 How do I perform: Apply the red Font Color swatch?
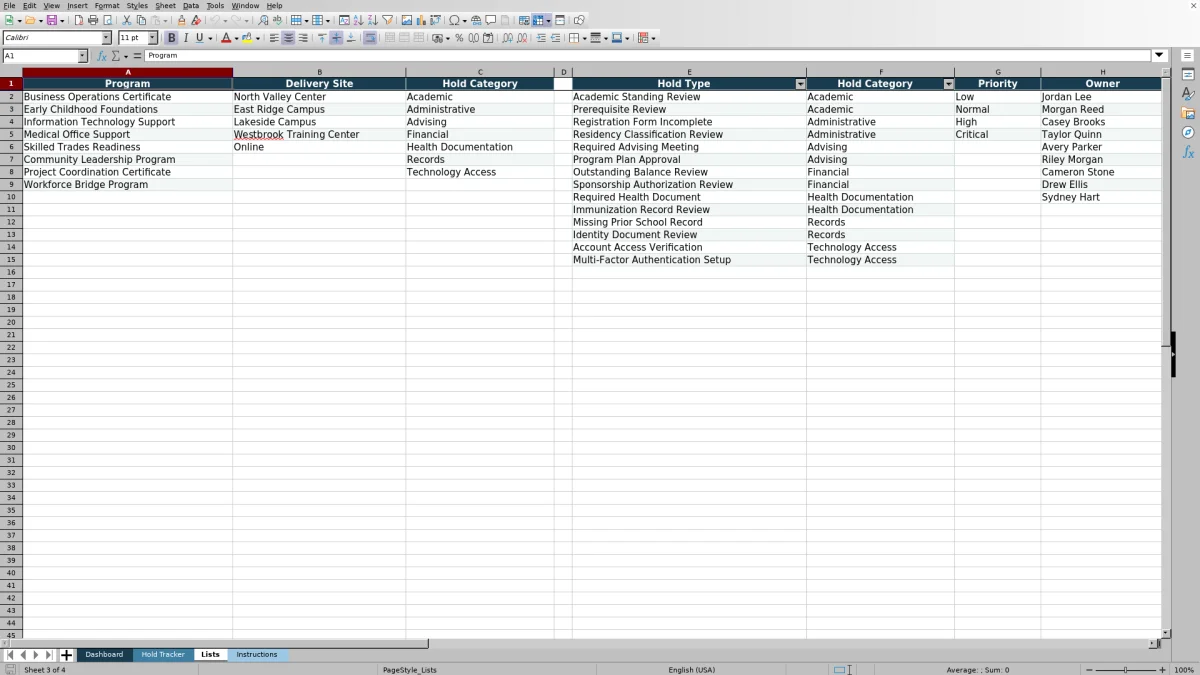point(225,38)
